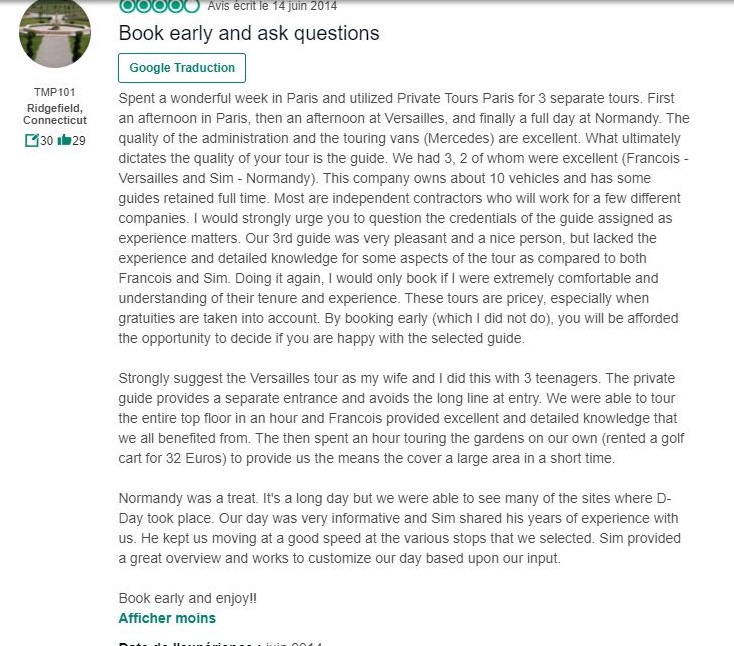The image size is (734, 646).
Task: Click the paragraph about the Versailles tour
Action: point(401,418)
